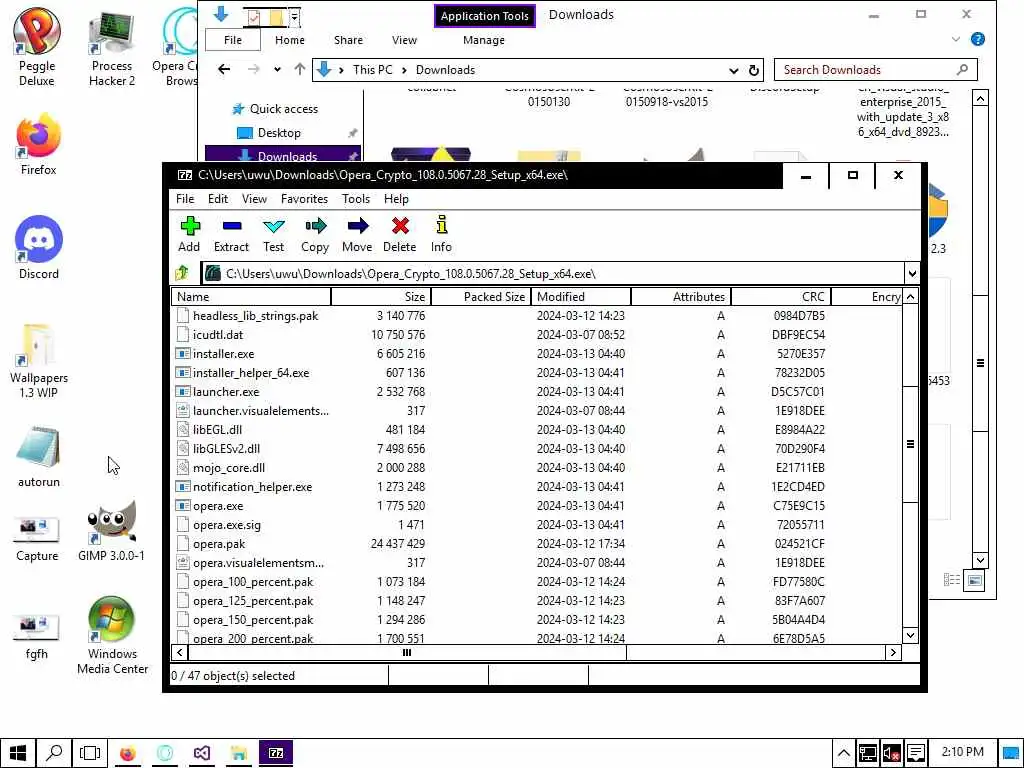Viewport: 1024px width, 768px height.
Task: Select Desktop under Quick access
Action: coord(279,133)
